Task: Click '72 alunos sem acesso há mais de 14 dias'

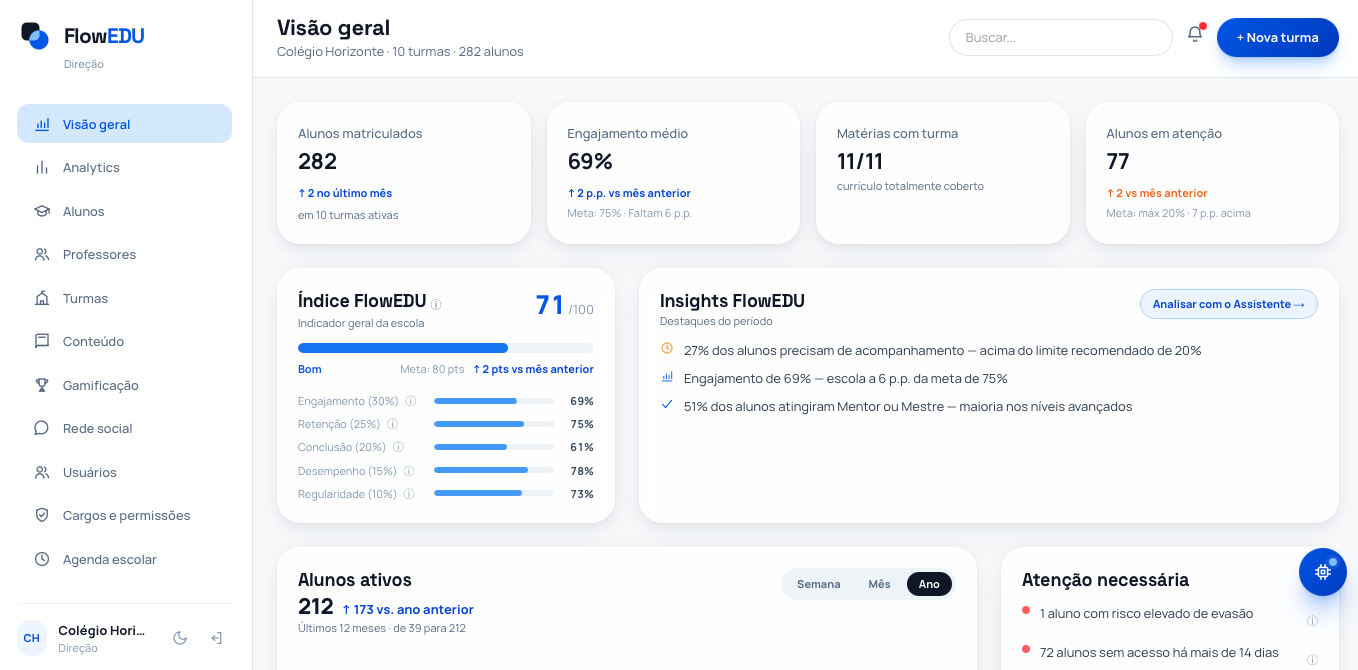Action: [1159, 653]
